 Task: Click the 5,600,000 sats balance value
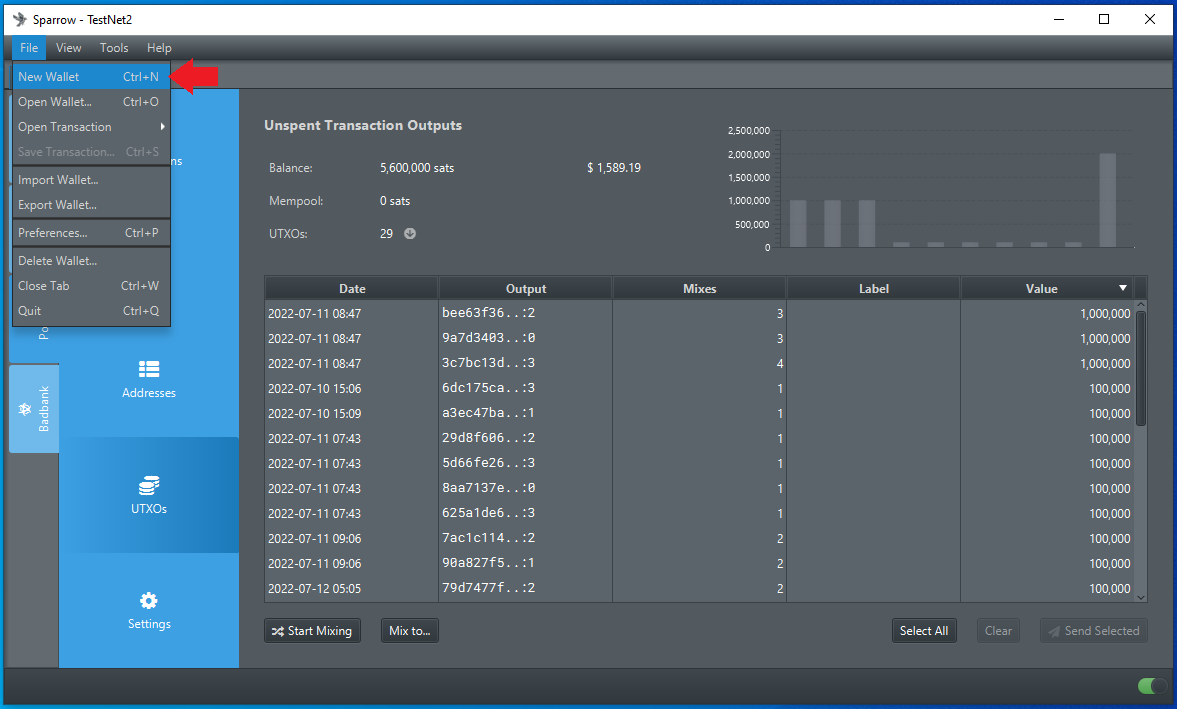coord(417,168)
